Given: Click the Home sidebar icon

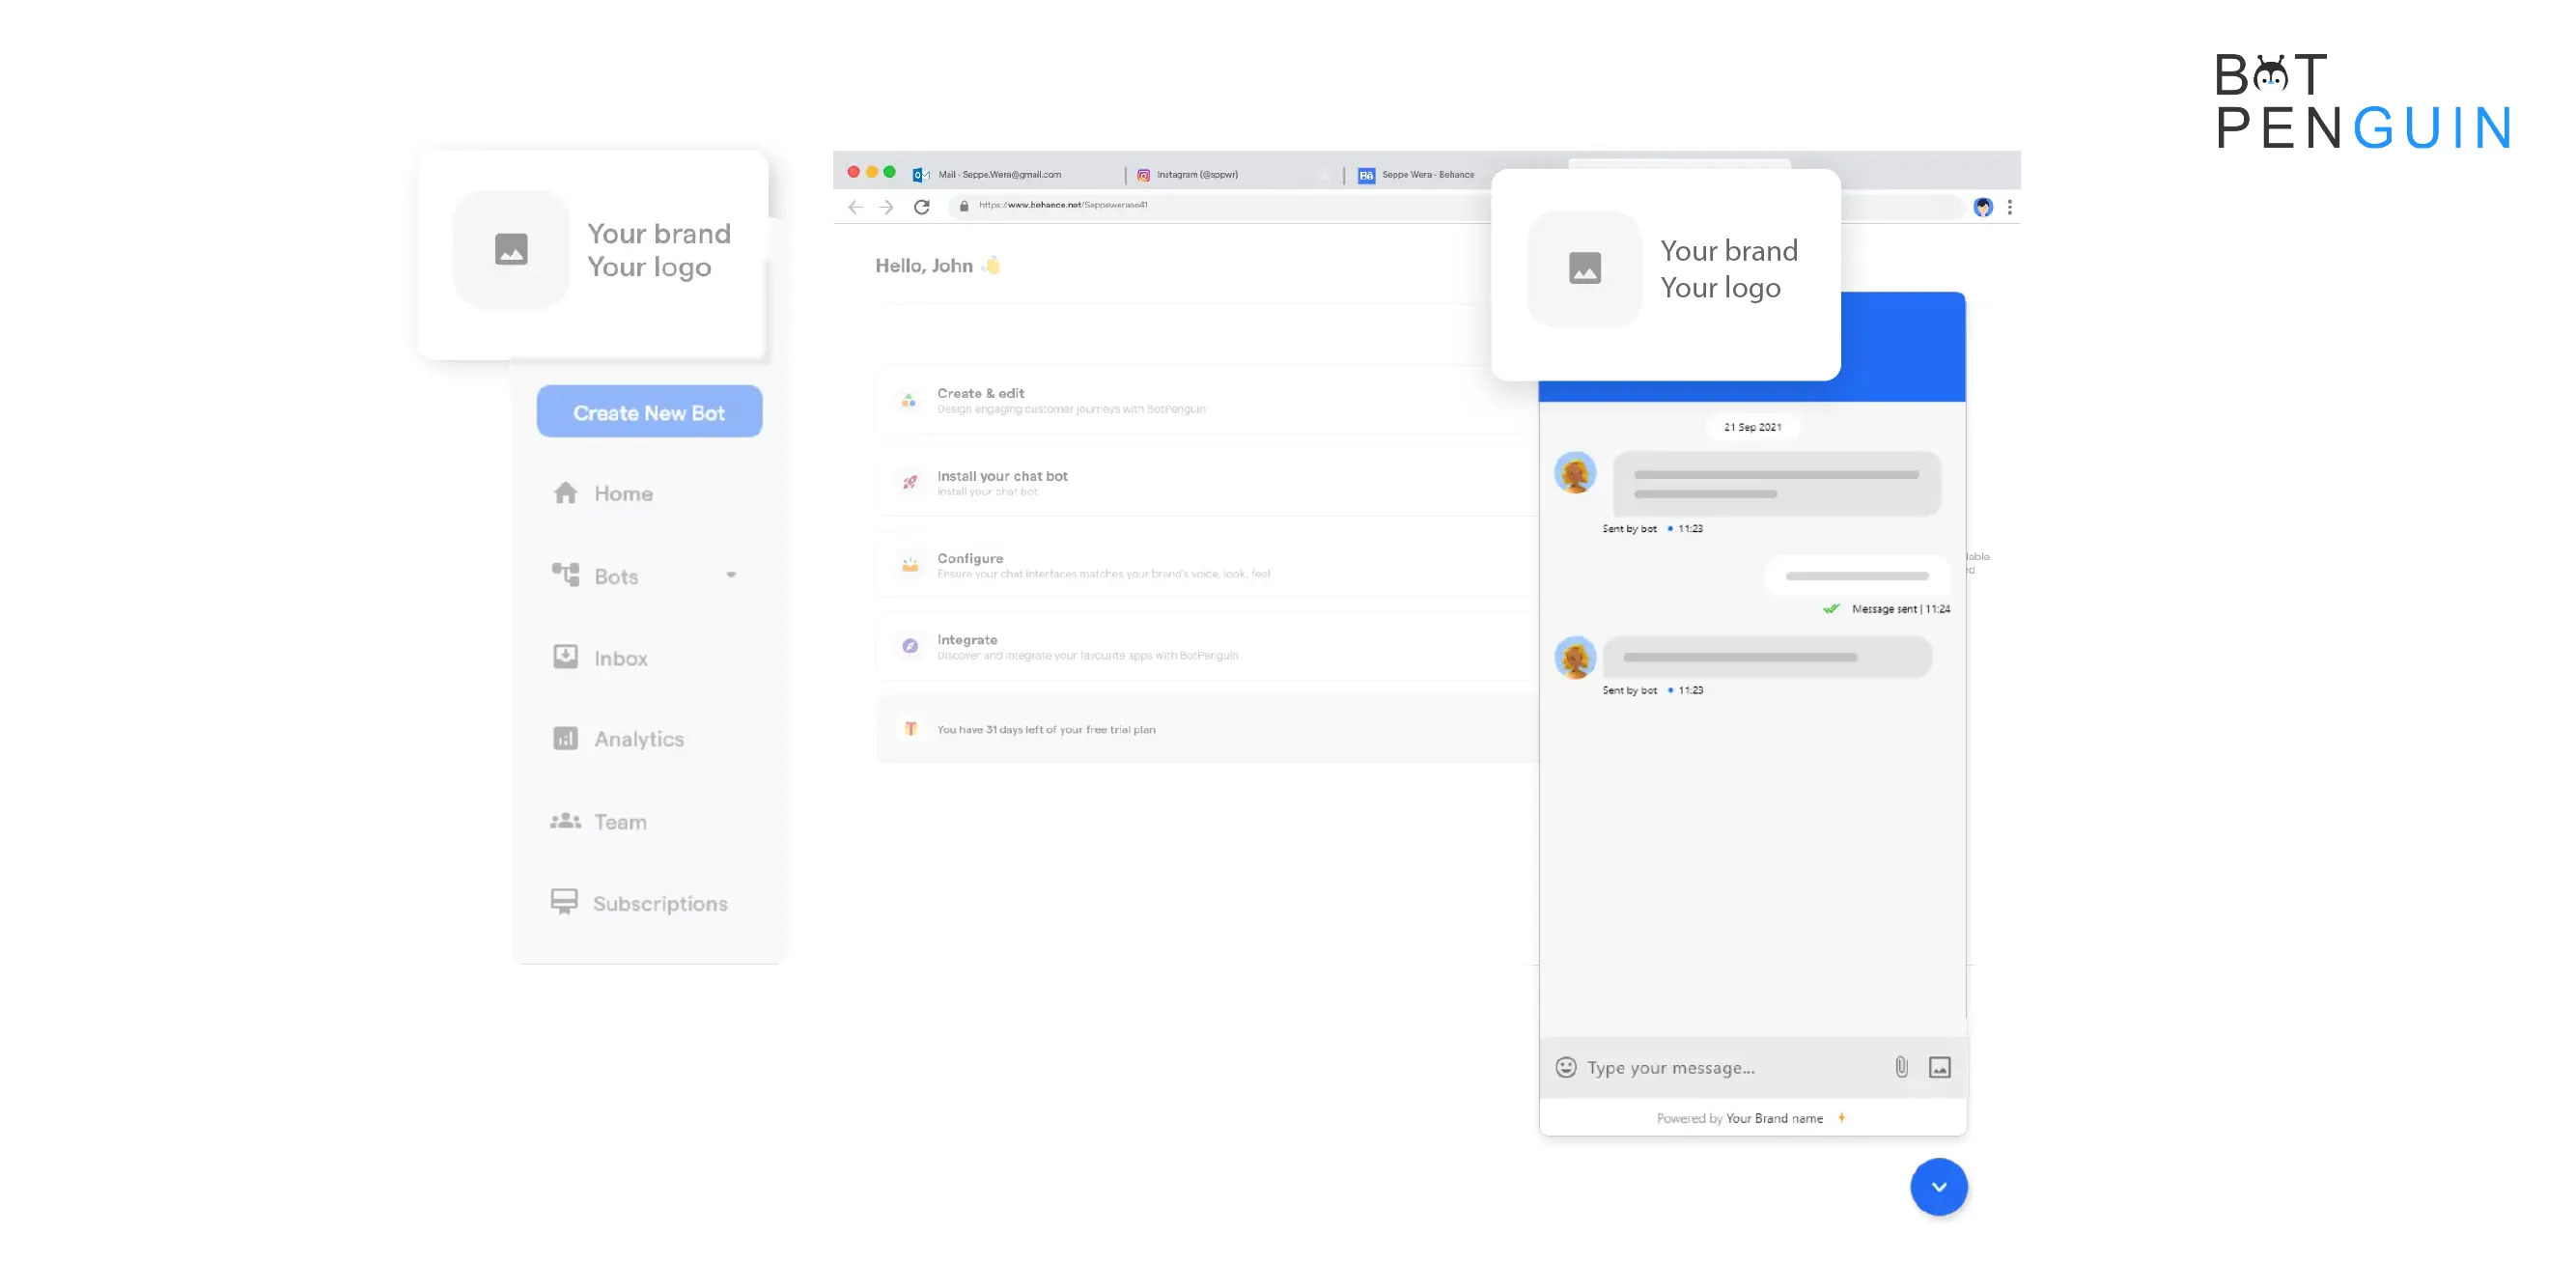Looking at the screenshot, I should pos(567,493).
